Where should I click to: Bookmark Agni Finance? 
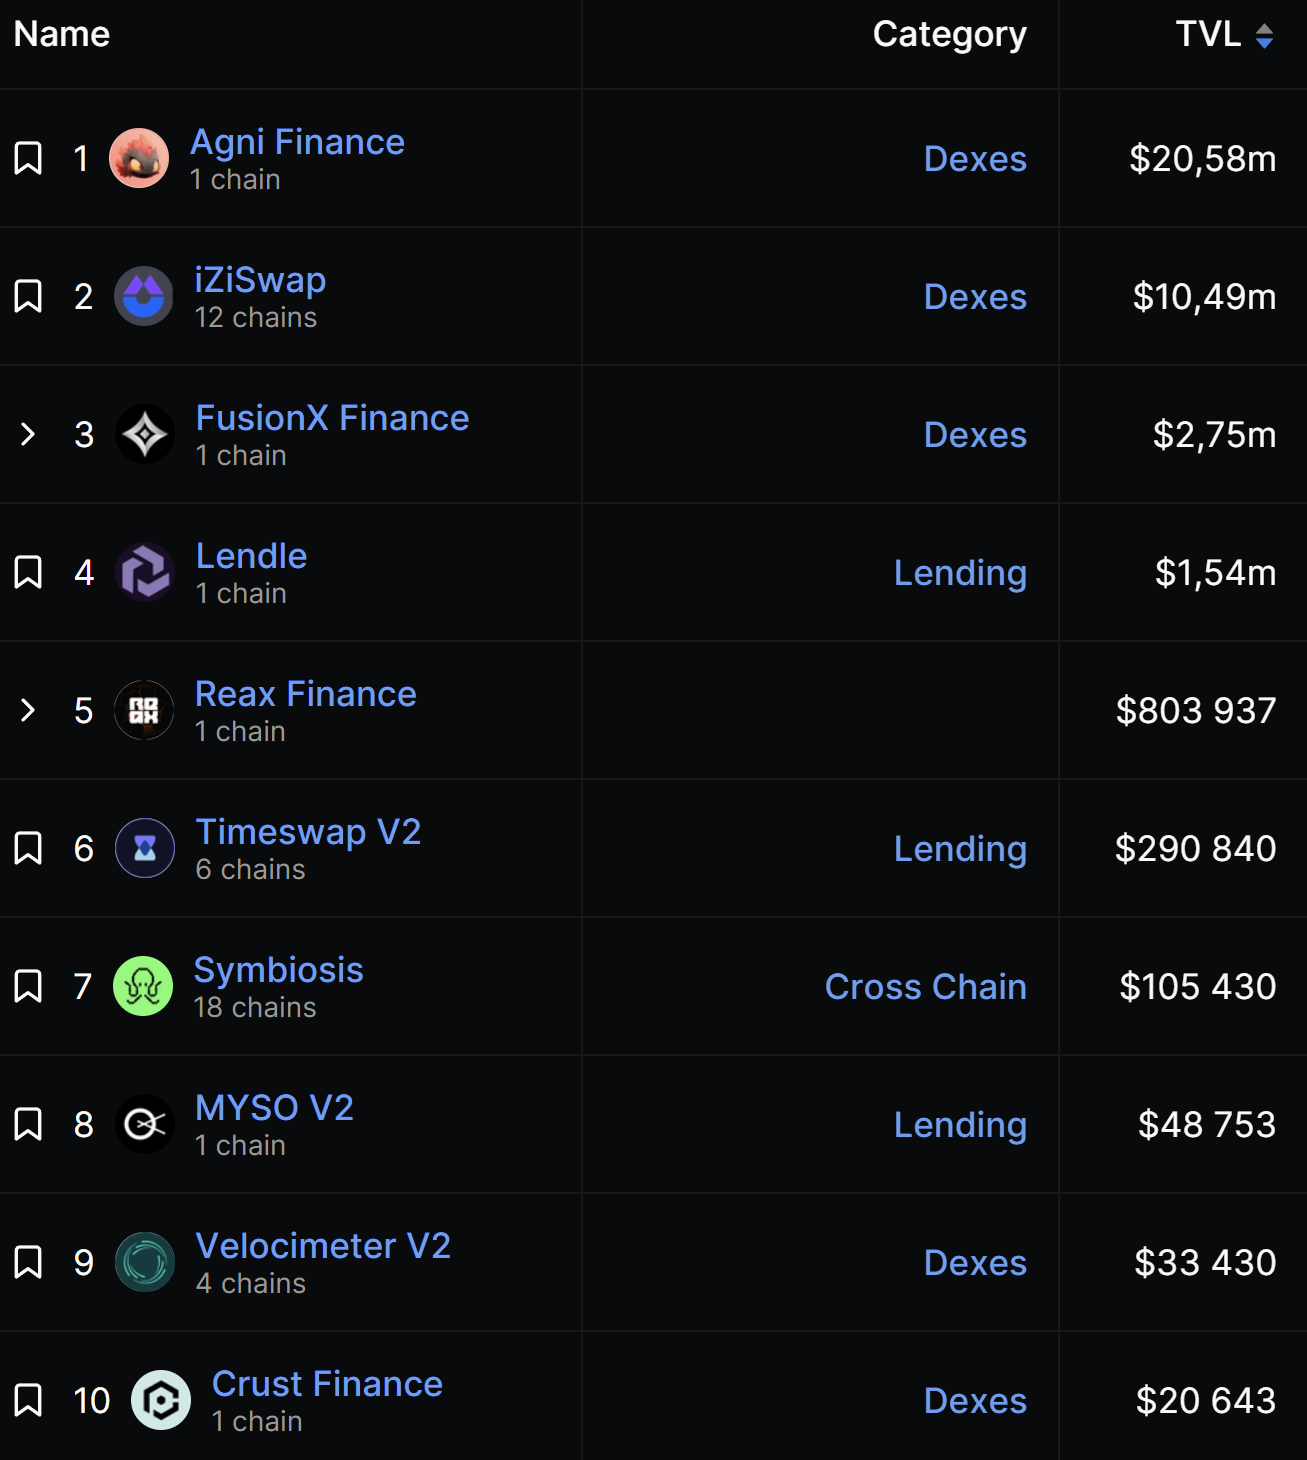pos(28,158)
